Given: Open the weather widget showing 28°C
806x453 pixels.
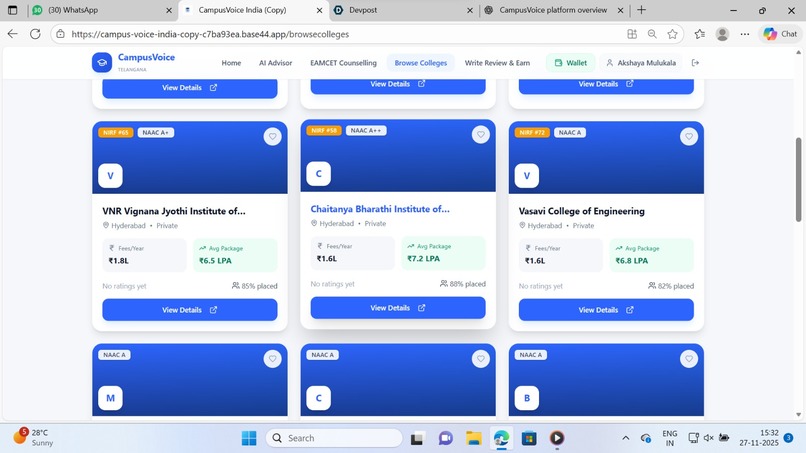Looking at the screenshot, I should click(33, 438).
